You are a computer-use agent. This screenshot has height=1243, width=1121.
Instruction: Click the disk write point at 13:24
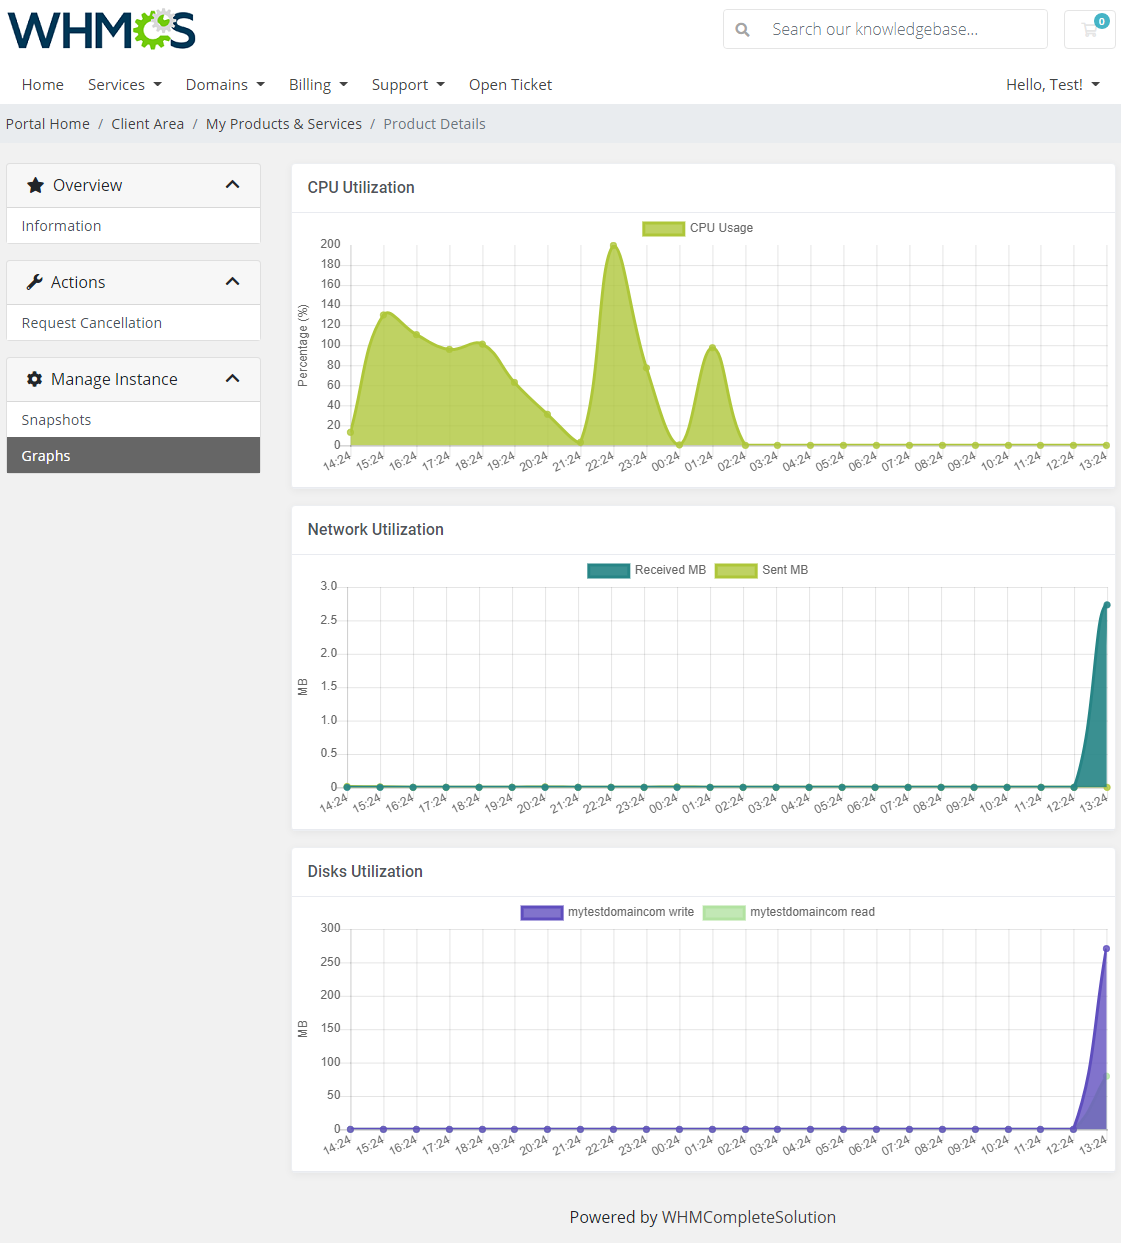point(1107,949)
